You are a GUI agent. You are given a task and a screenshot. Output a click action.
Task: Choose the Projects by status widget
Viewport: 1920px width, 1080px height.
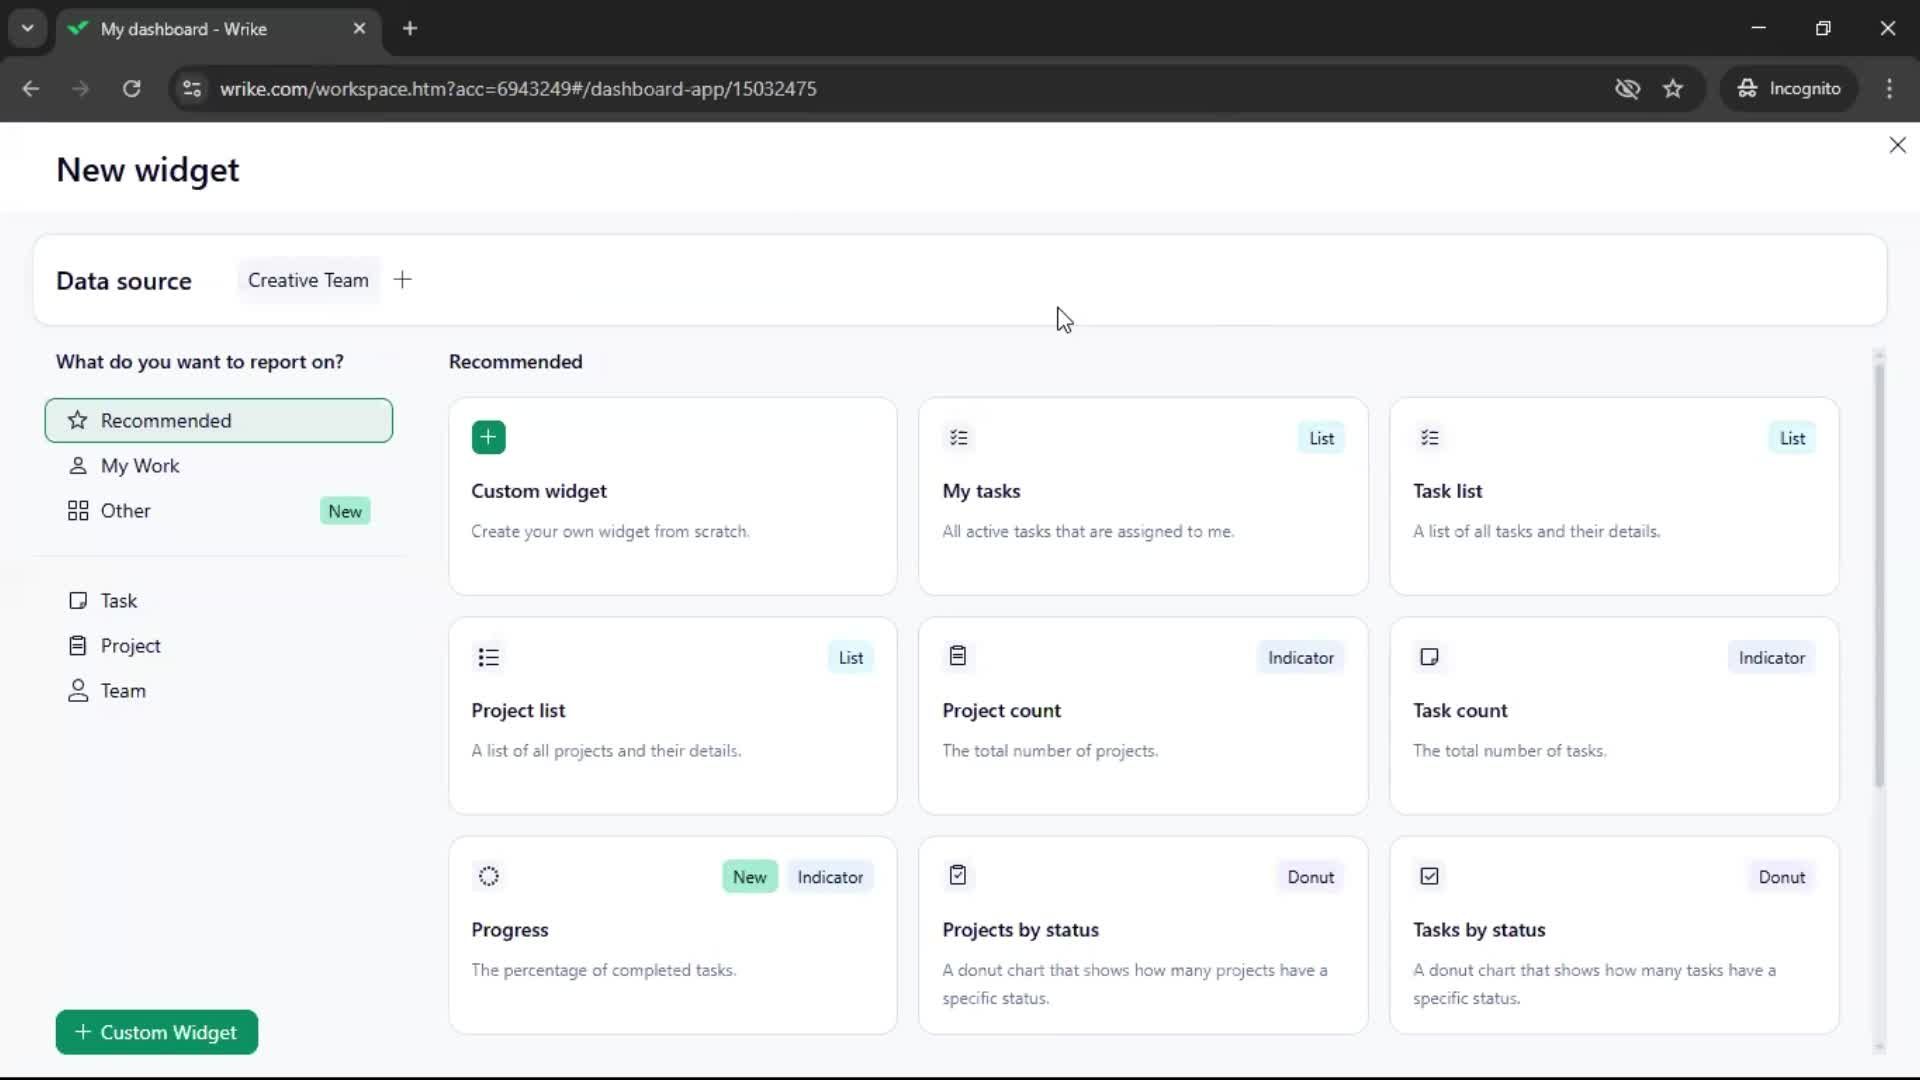1143,935
